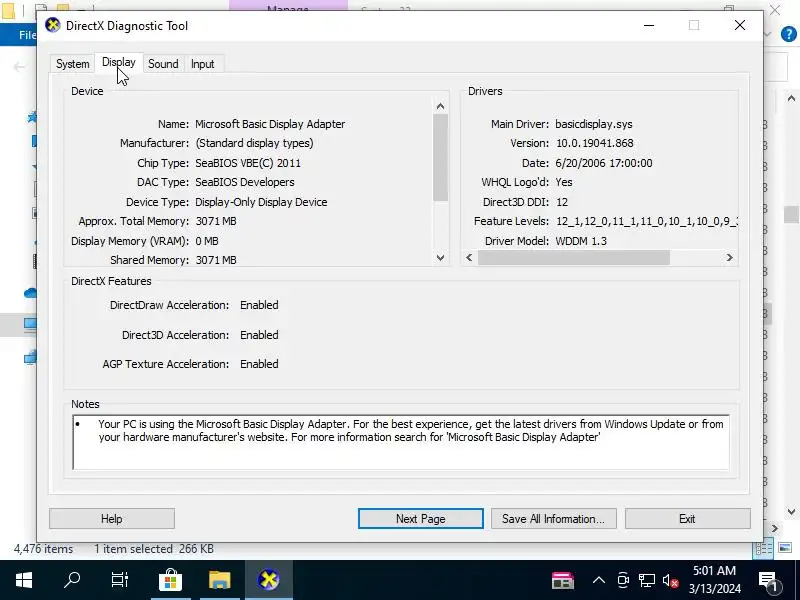Click the Help button
The image size is (800, 600).
click(x=112, y=519)
